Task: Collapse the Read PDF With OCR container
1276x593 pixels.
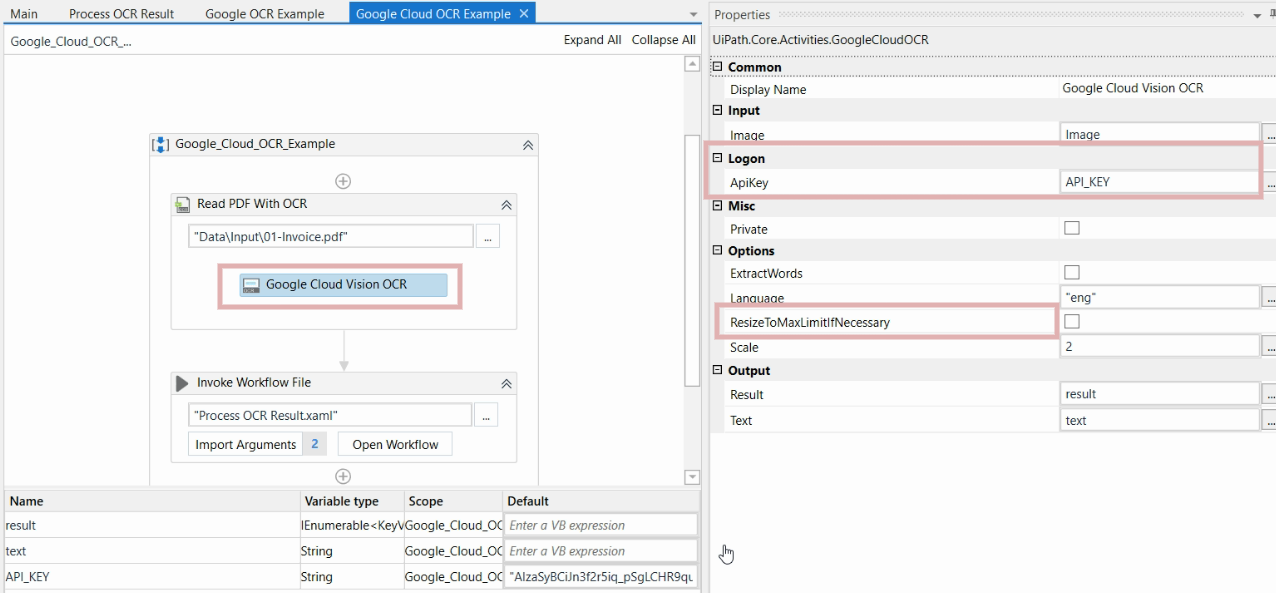Action: [x=506, y=203]
